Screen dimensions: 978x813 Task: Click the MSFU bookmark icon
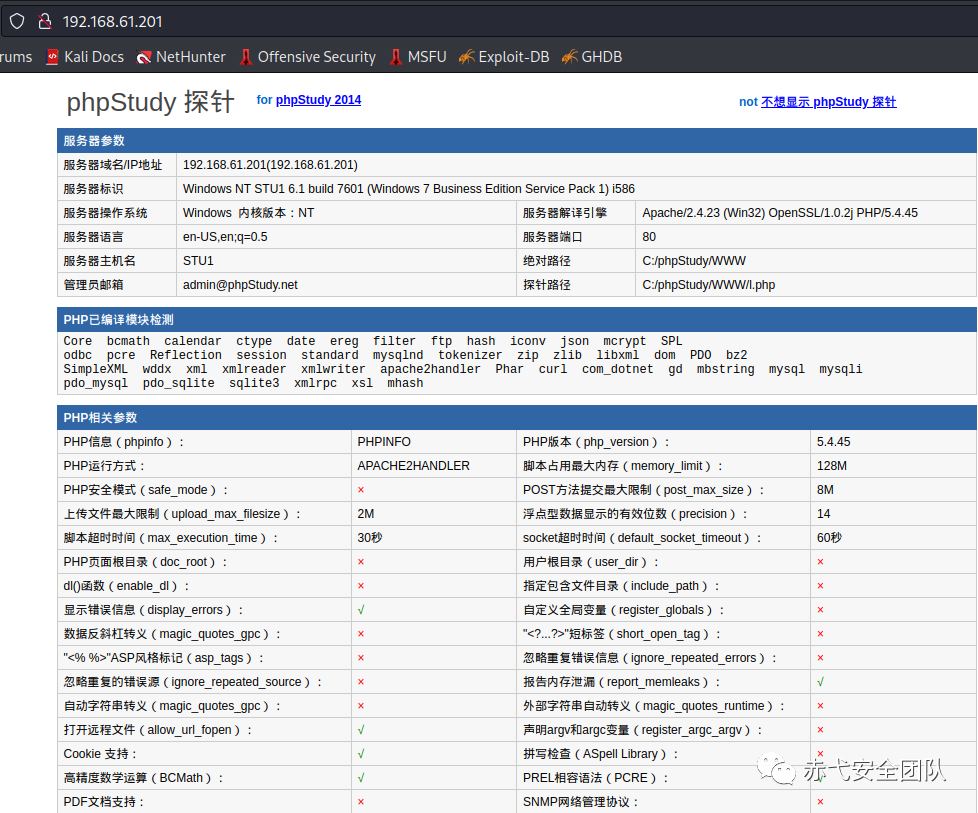[x=395, y=57]
